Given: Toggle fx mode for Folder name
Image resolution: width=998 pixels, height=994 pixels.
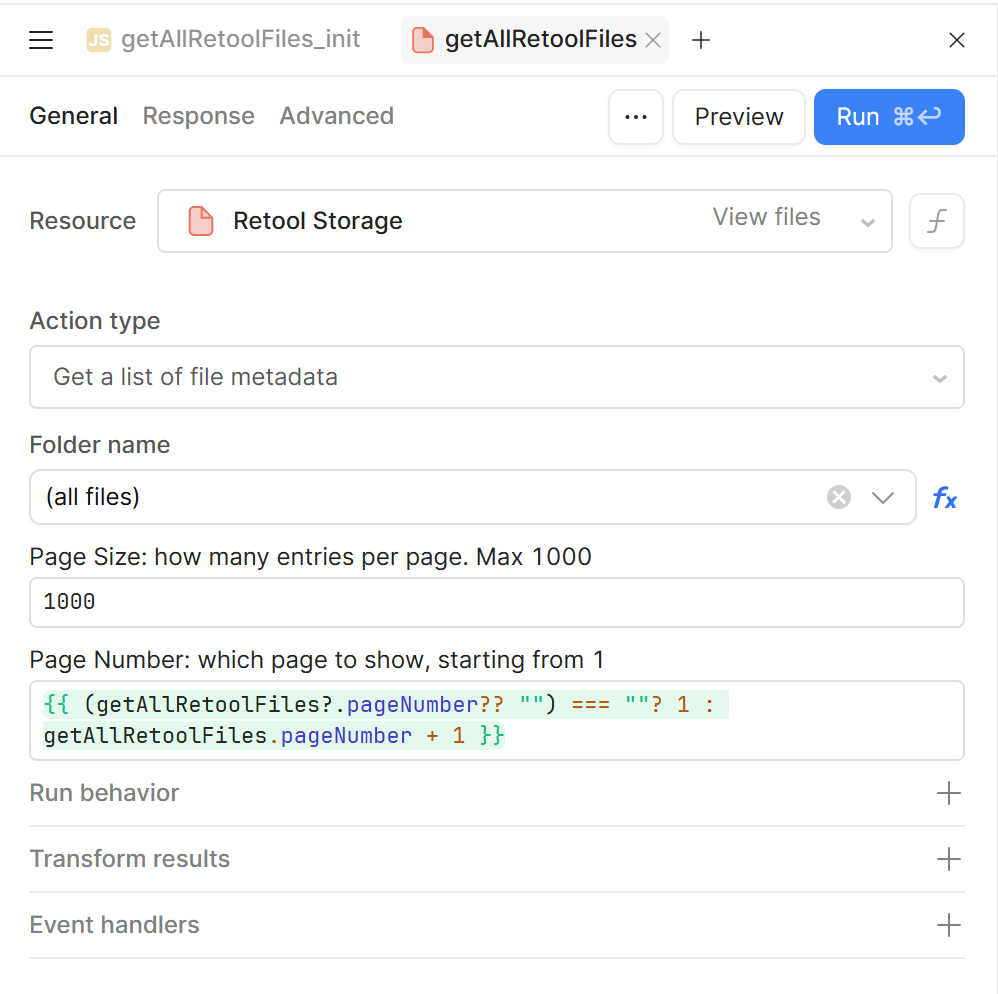Looking at the screenshot, I should coord(945,498).
